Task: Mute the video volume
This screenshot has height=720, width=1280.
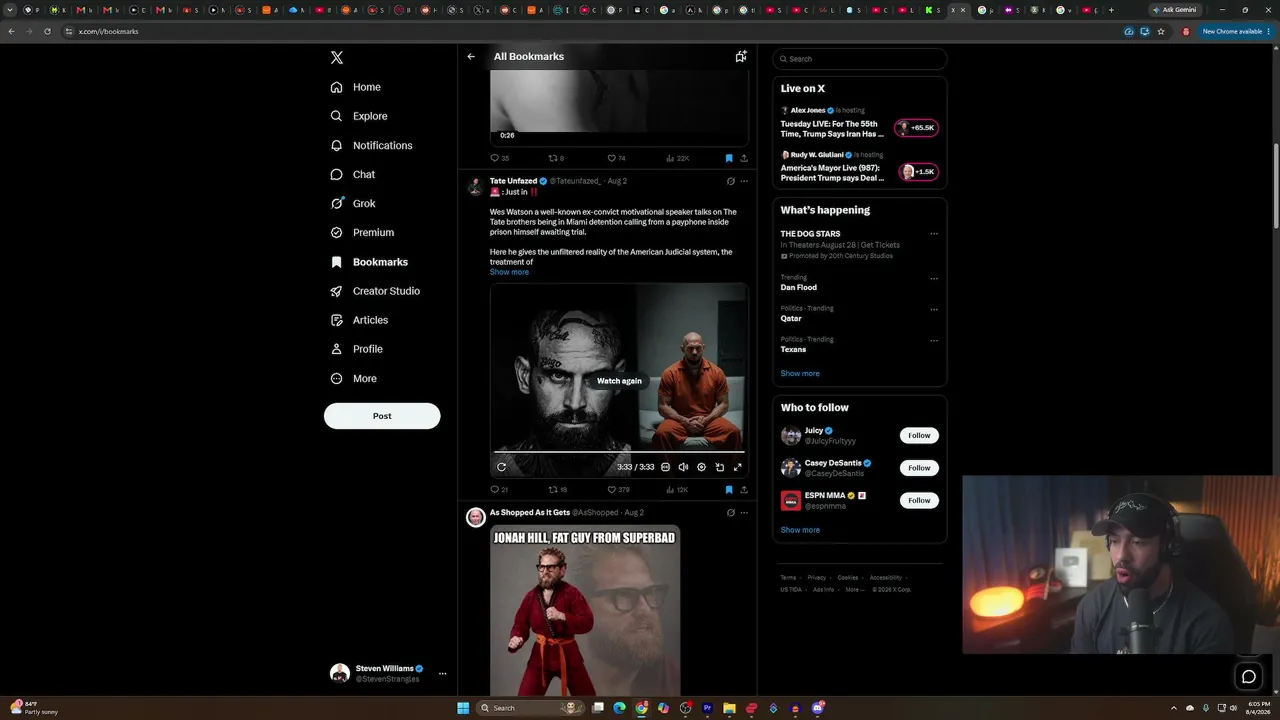Action: [x=683, y=467]
